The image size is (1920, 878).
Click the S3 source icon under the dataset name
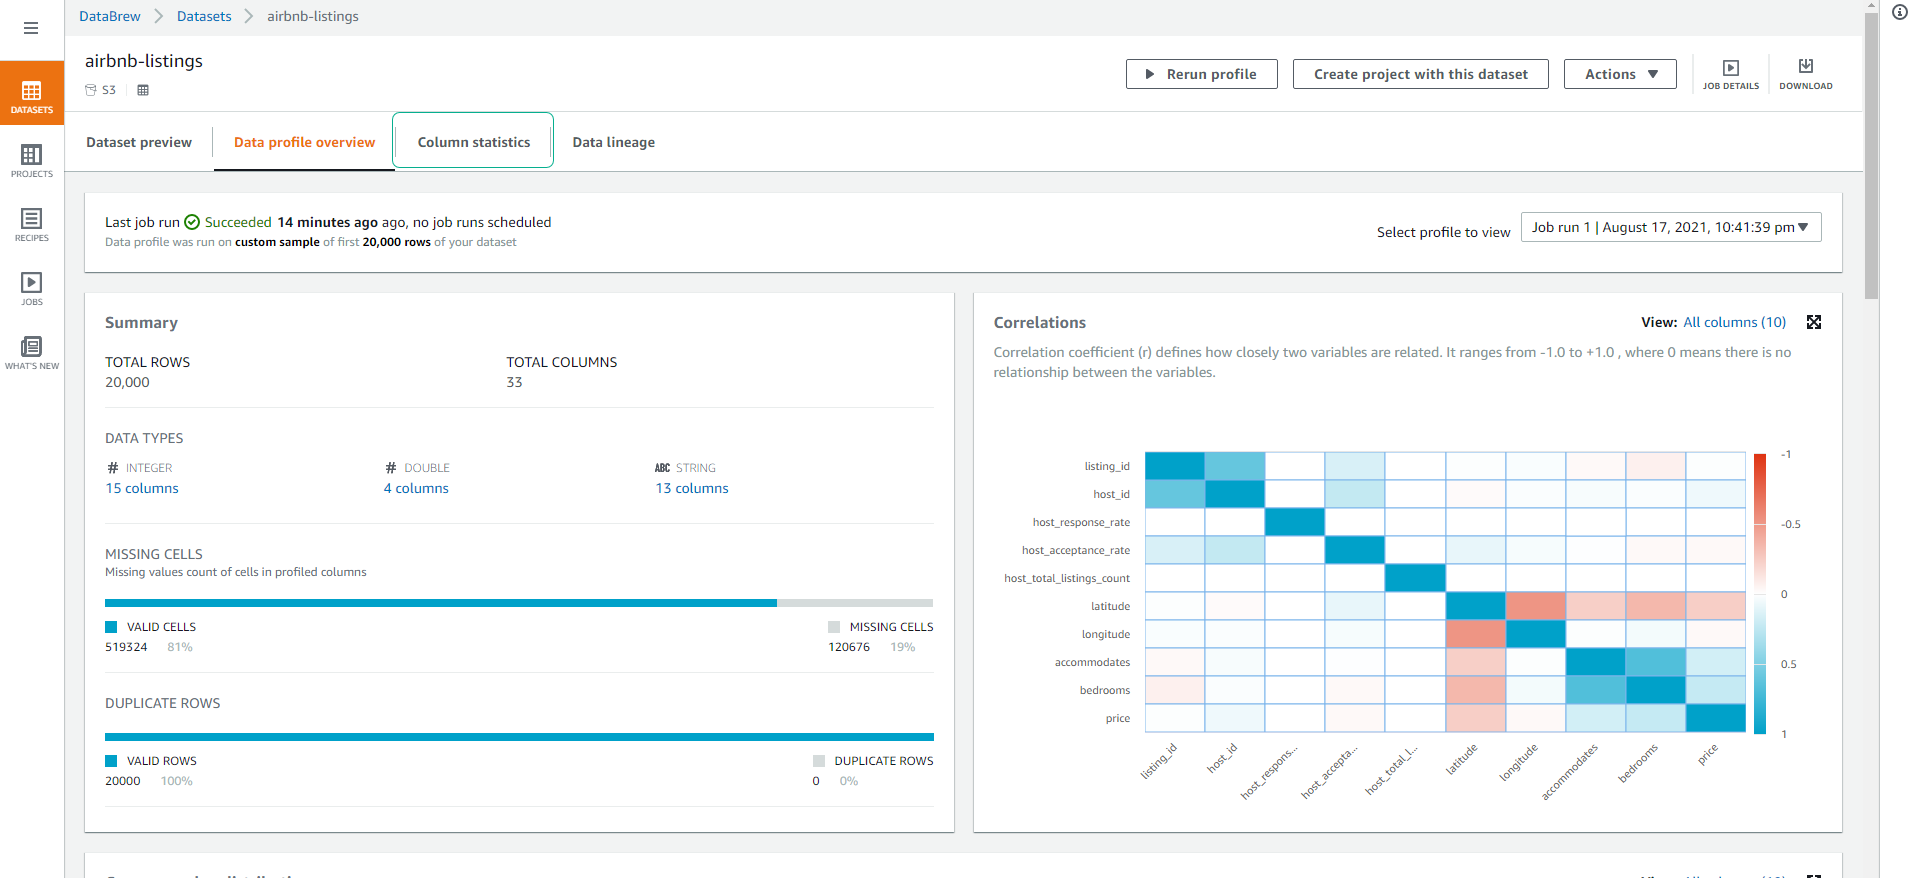pyautogui.click(x=91, y=90)
